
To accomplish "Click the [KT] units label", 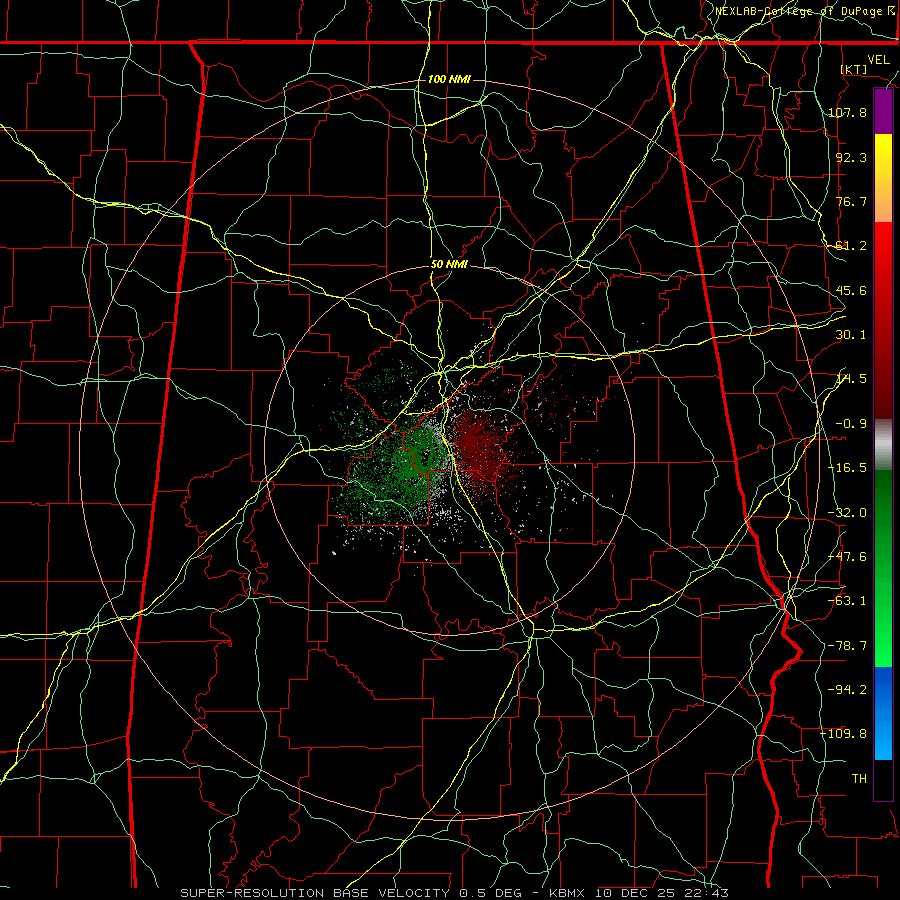I will pyautogui.click(x=854, y=69).
